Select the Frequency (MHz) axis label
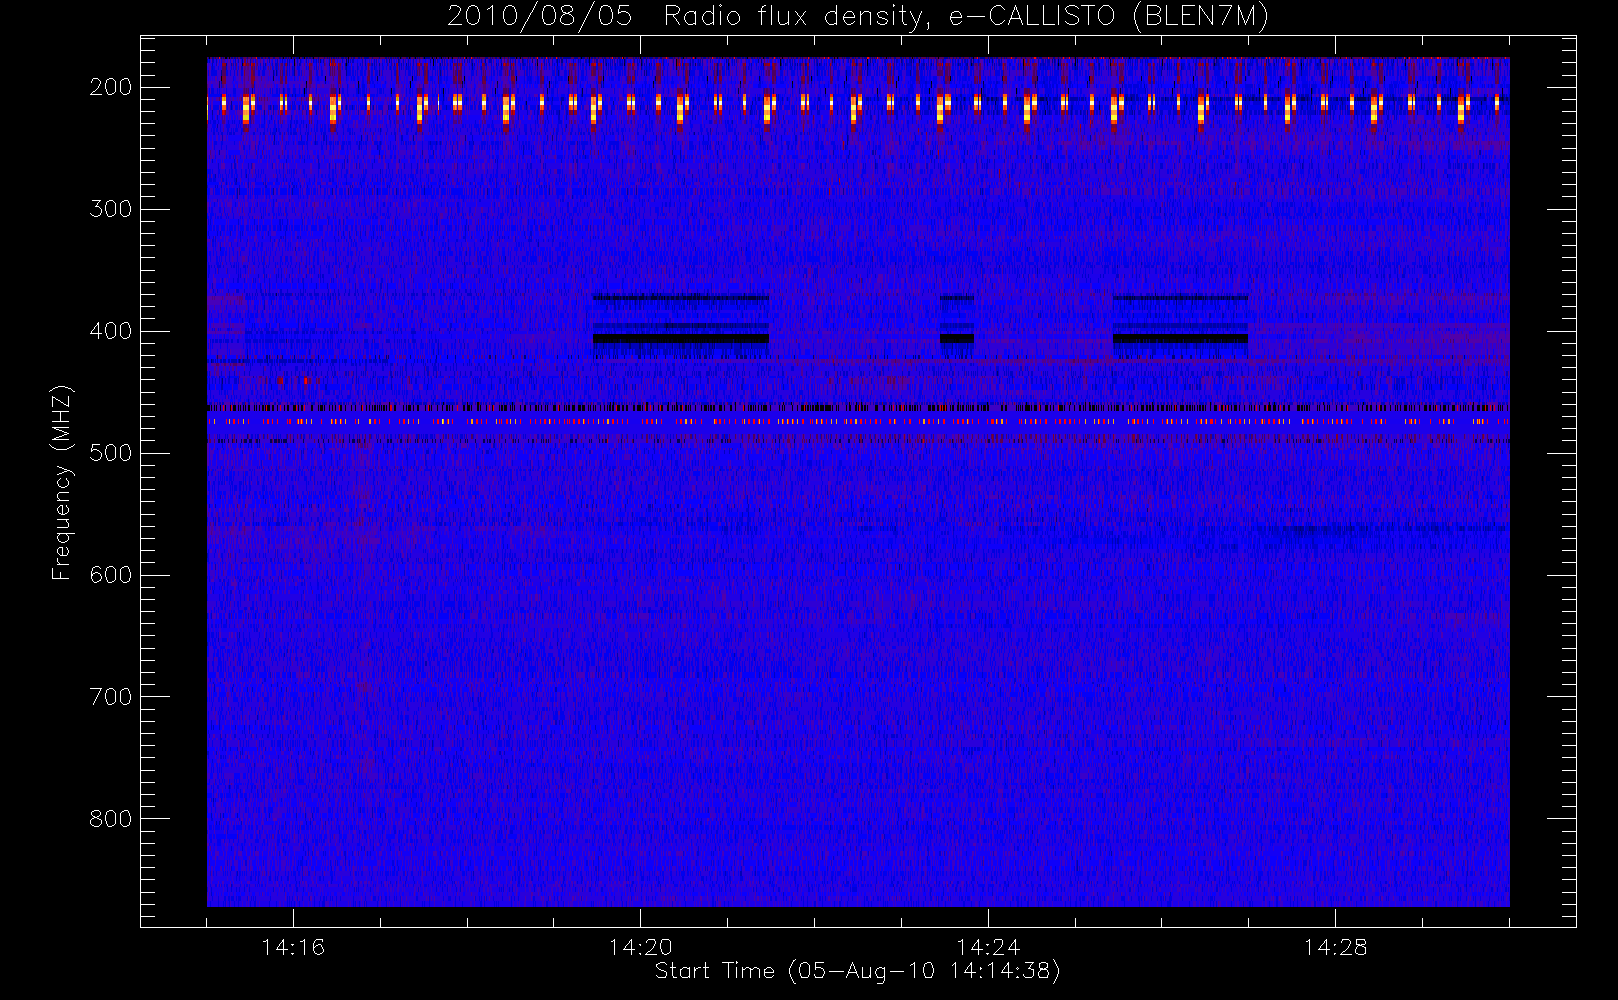The width and height of the screenshot is (1618, 1000). pyautogui.click(x=62, y=482)
